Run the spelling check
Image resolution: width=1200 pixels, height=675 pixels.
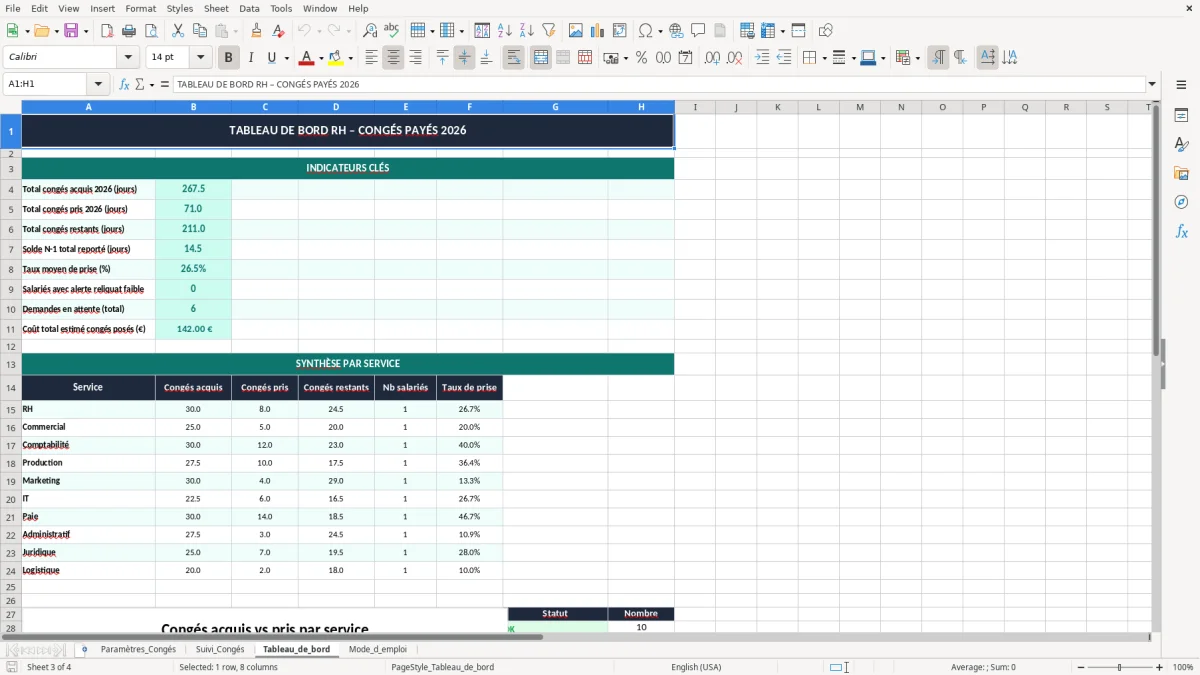(x=392, y=31)
